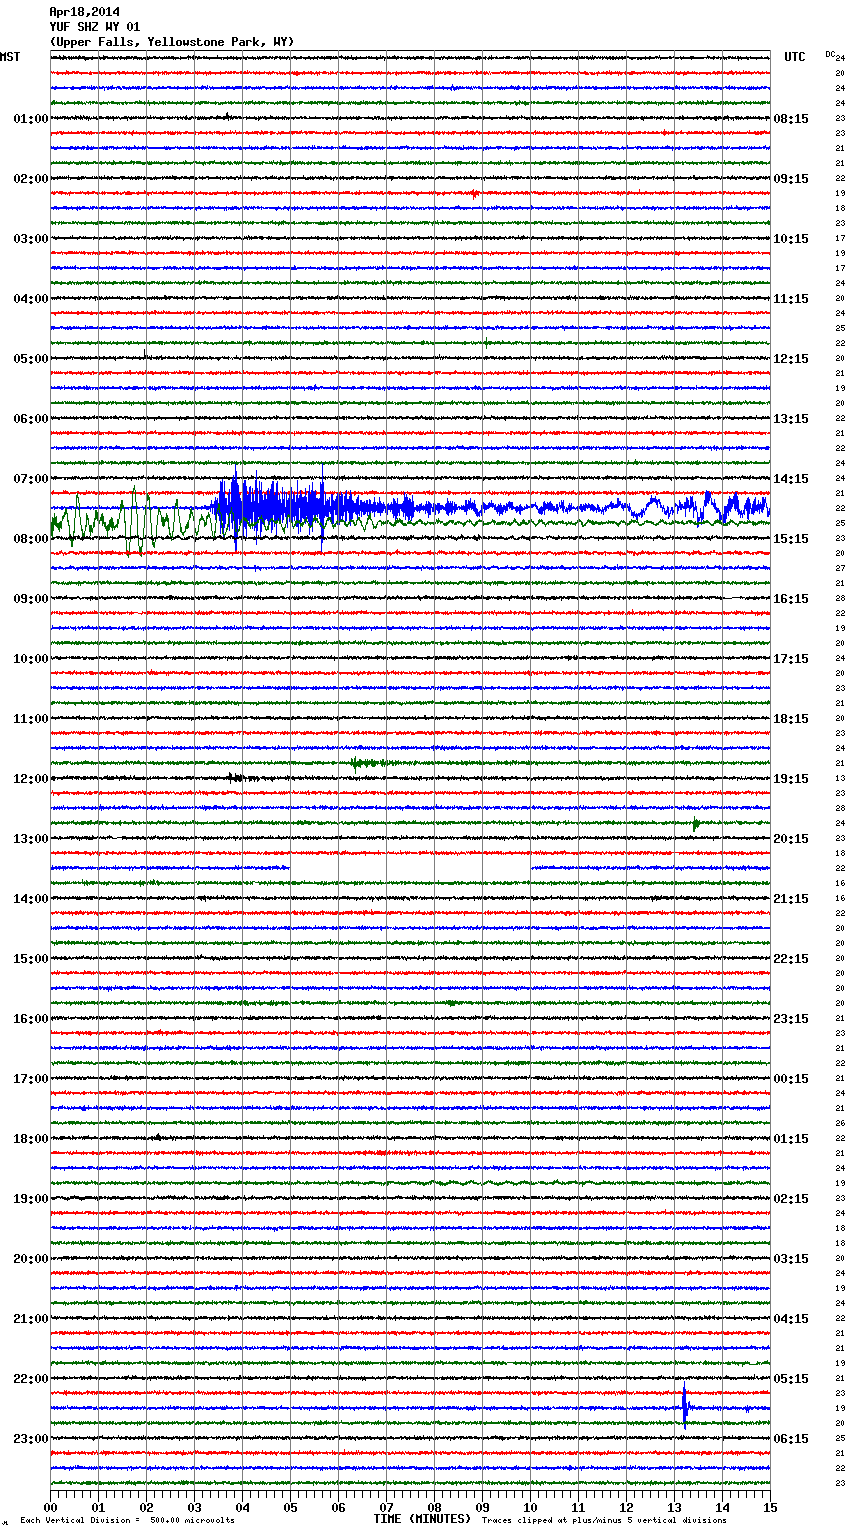The image size is (850, 1534).
Task: Select the 13:00 MST time label
Action: coord(31,839)
